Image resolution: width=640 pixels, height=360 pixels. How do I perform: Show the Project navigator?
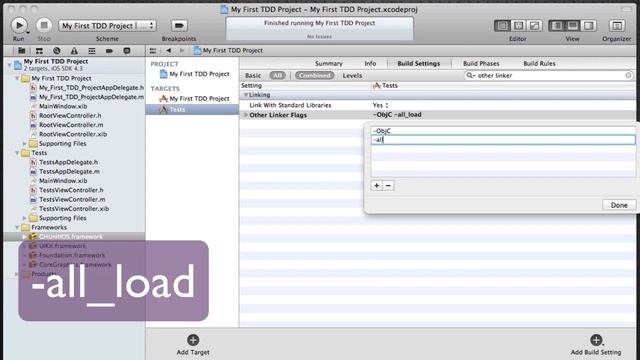tap(22, 51)
